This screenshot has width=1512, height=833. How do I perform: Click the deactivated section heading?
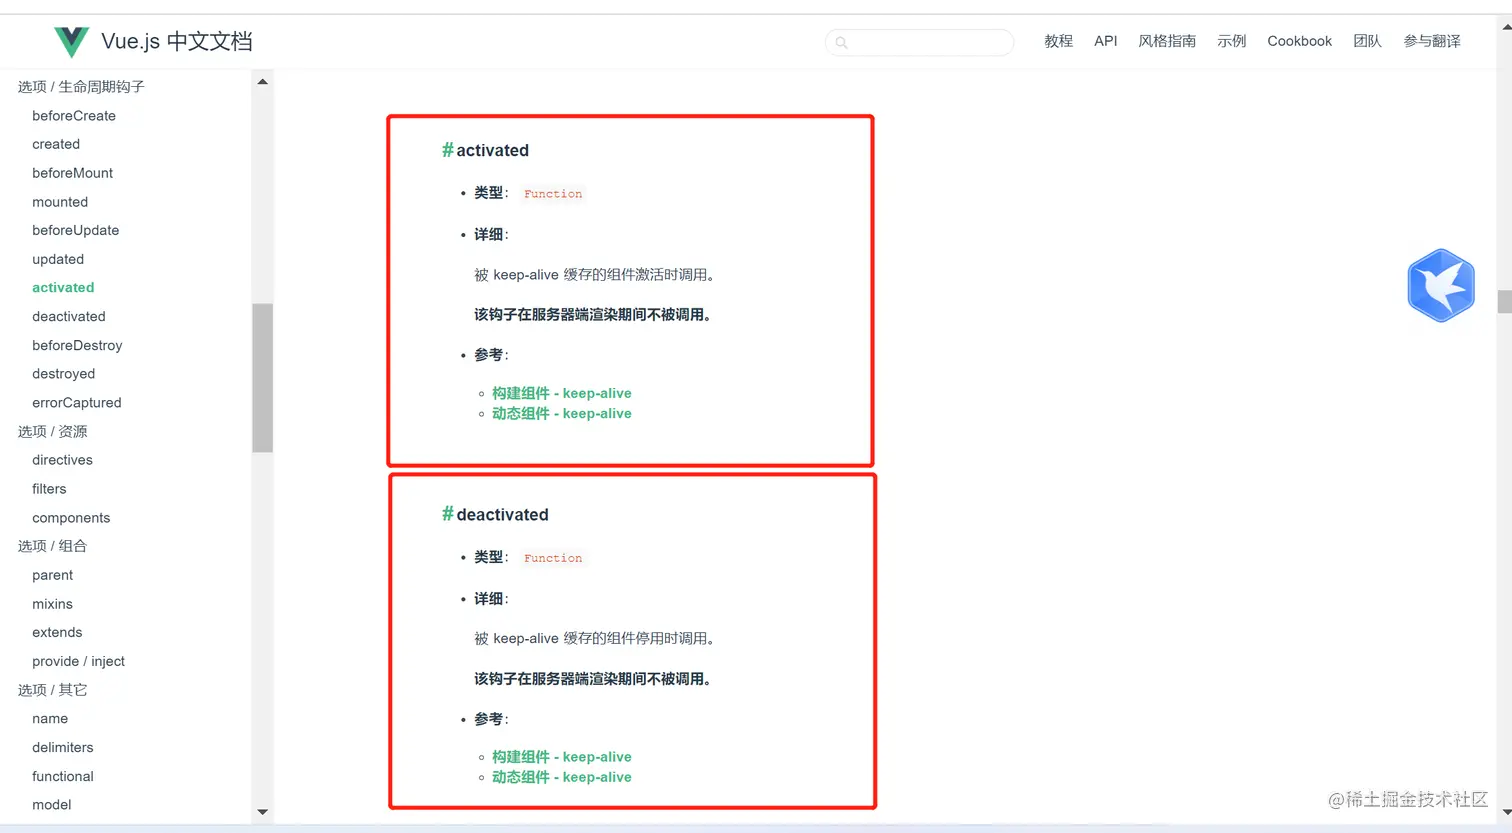(x=502, y=514)
